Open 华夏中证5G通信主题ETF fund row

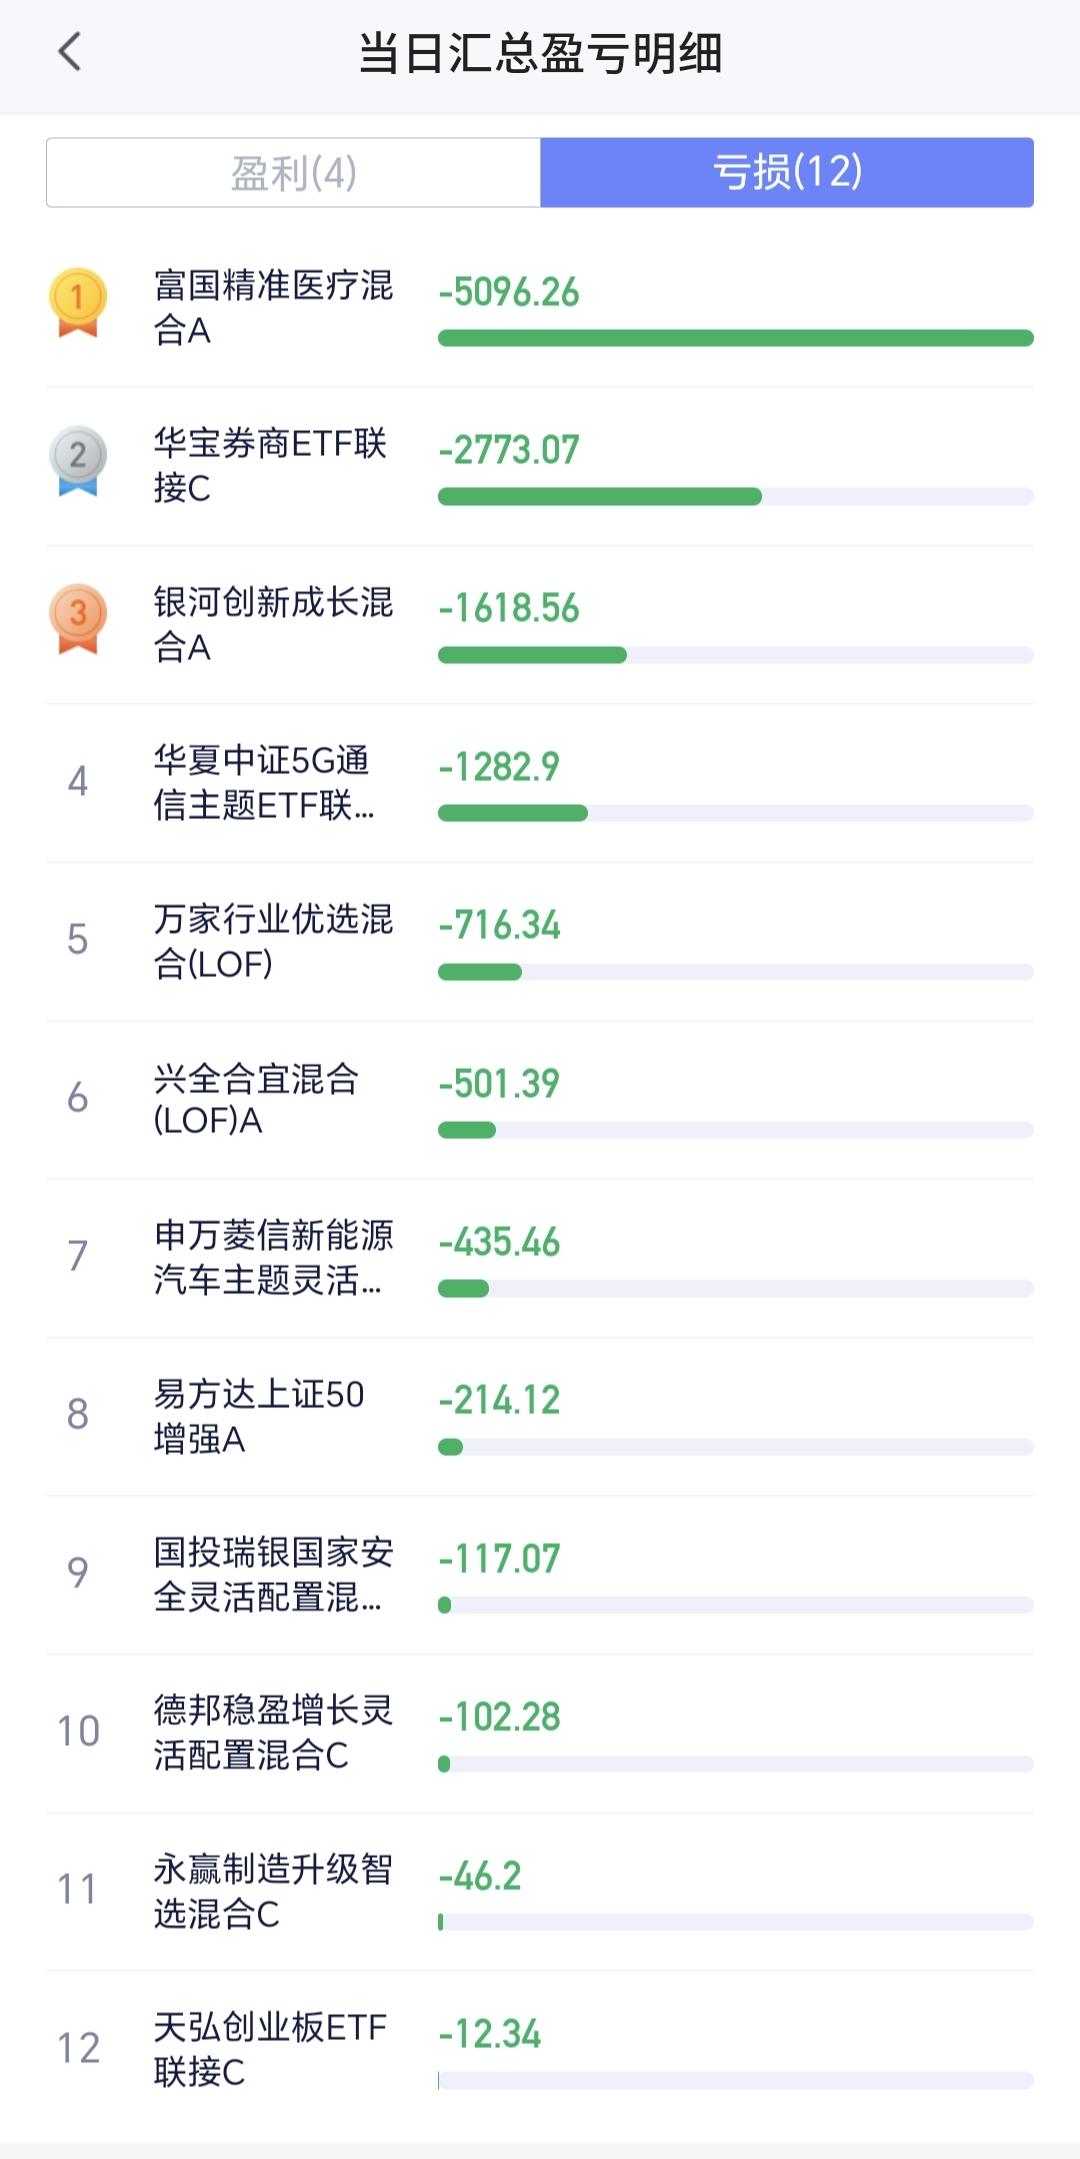tap(540, 783)
